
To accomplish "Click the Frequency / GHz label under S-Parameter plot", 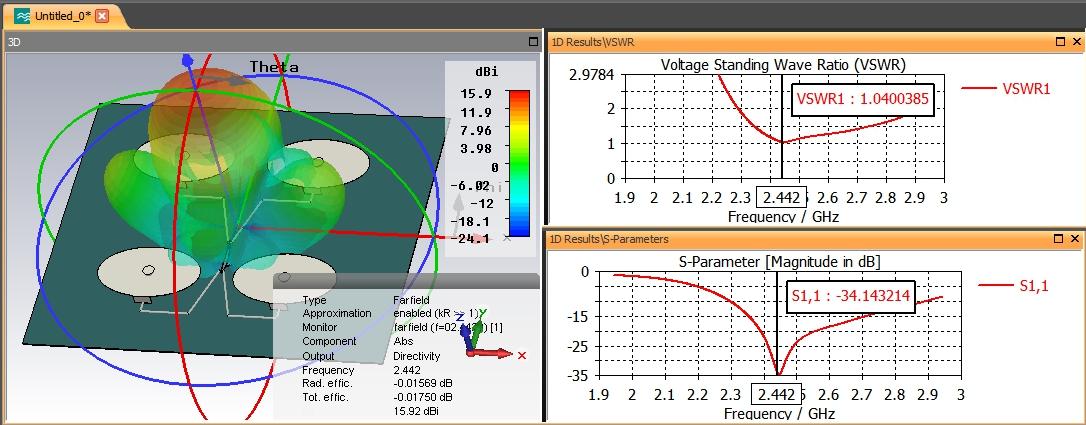I will pos(779,414).
